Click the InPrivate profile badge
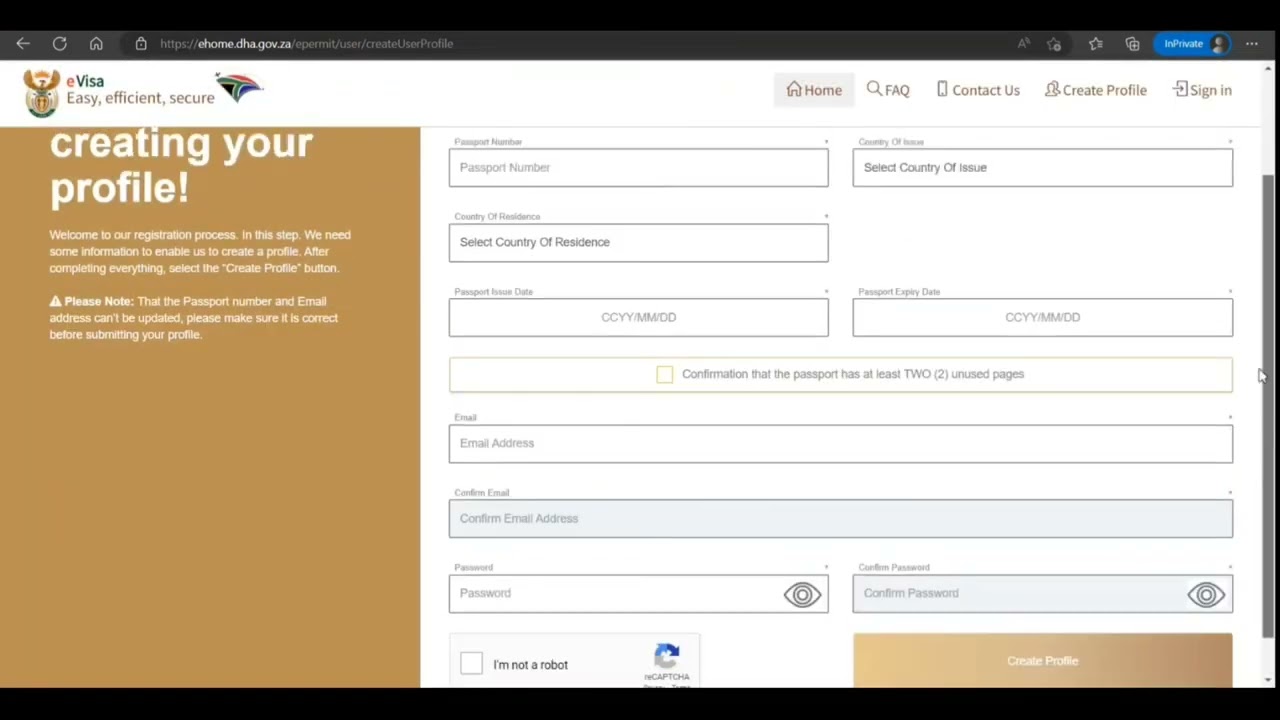The image size is (1280, 720). click(x=1192, y=44)
